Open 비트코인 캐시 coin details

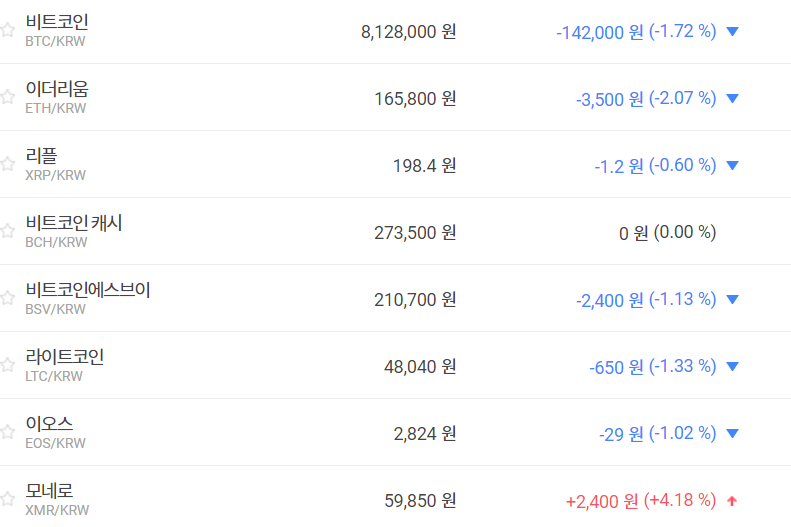(x=74, y=223)
